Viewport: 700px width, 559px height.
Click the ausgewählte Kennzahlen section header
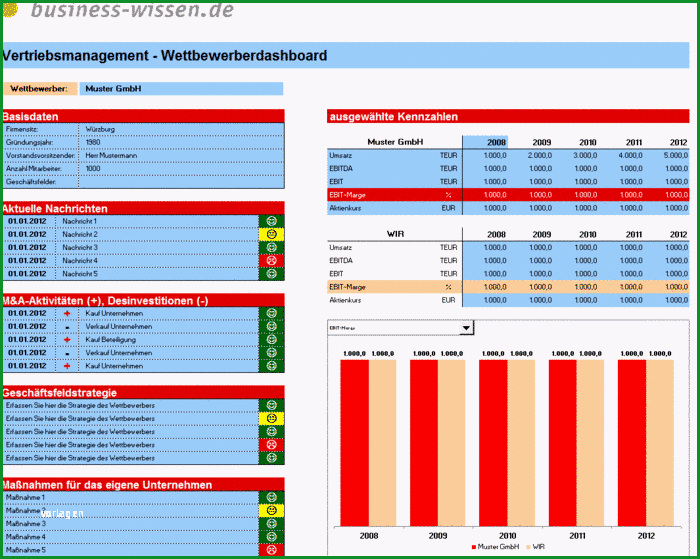tap(508, 116)
